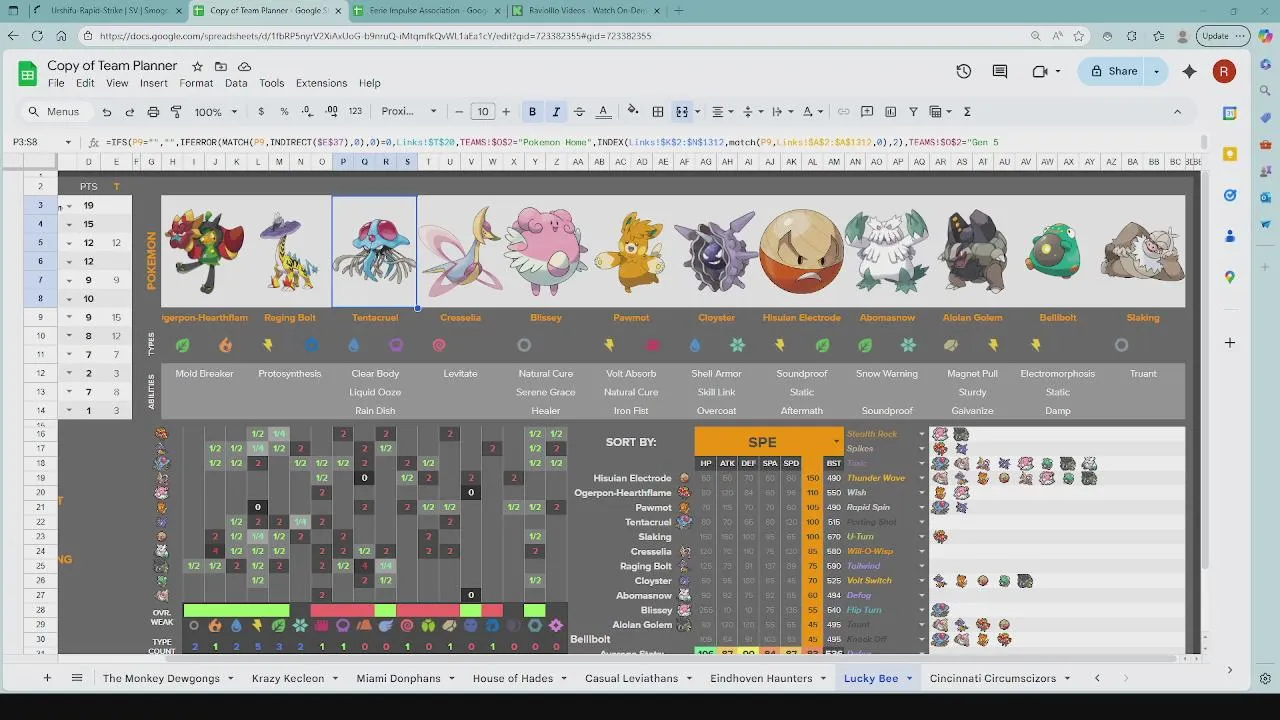Open Google Tasks side panel icon
This screenshot has height=720, width=1280.
(x=1230, y=195)
